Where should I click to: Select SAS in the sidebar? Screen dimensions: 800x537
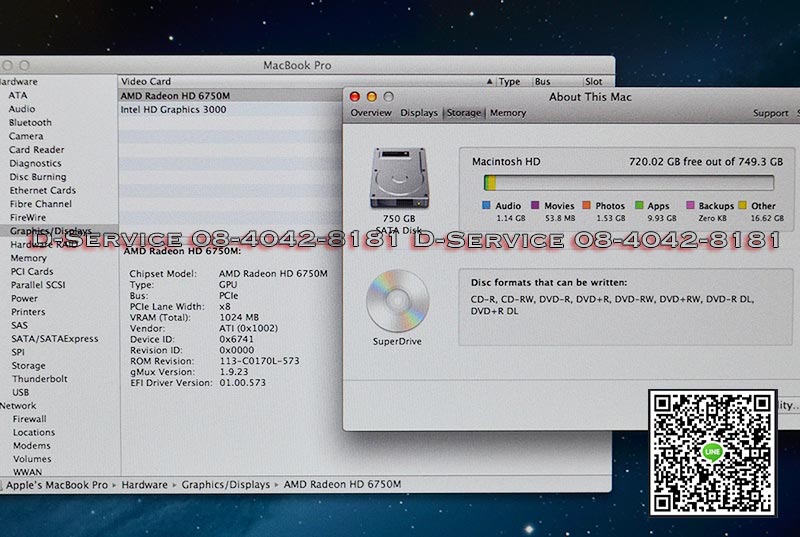[x=19, y=325]
